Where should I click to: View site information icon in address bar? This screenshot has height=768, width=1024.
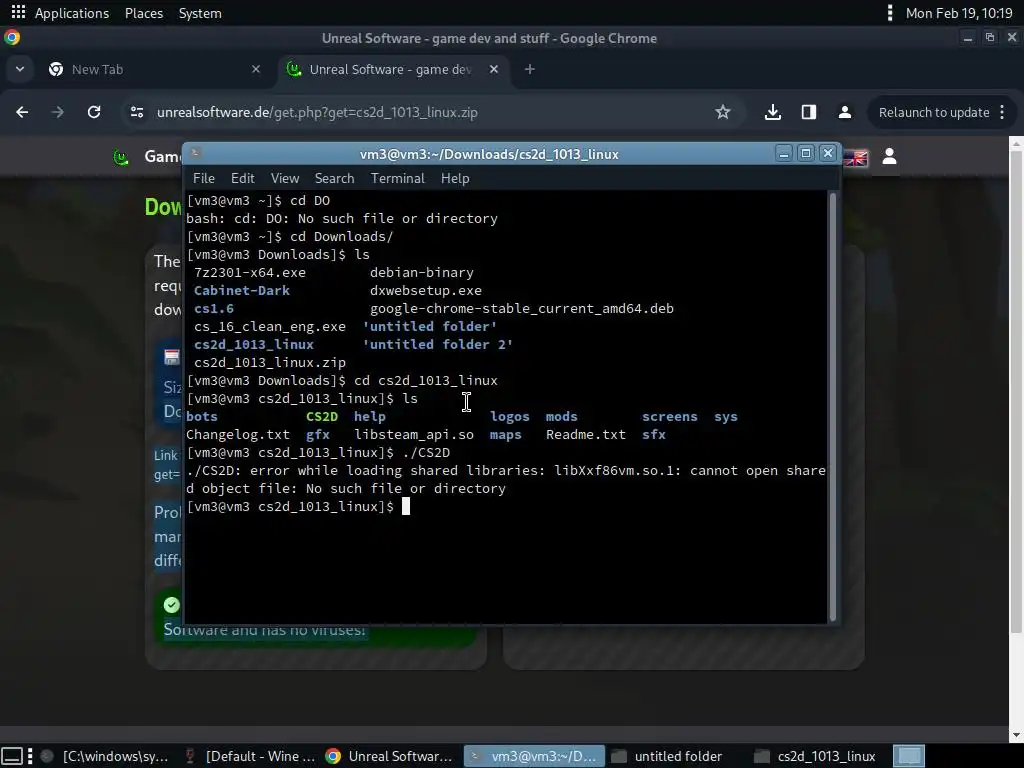[136, 112]
